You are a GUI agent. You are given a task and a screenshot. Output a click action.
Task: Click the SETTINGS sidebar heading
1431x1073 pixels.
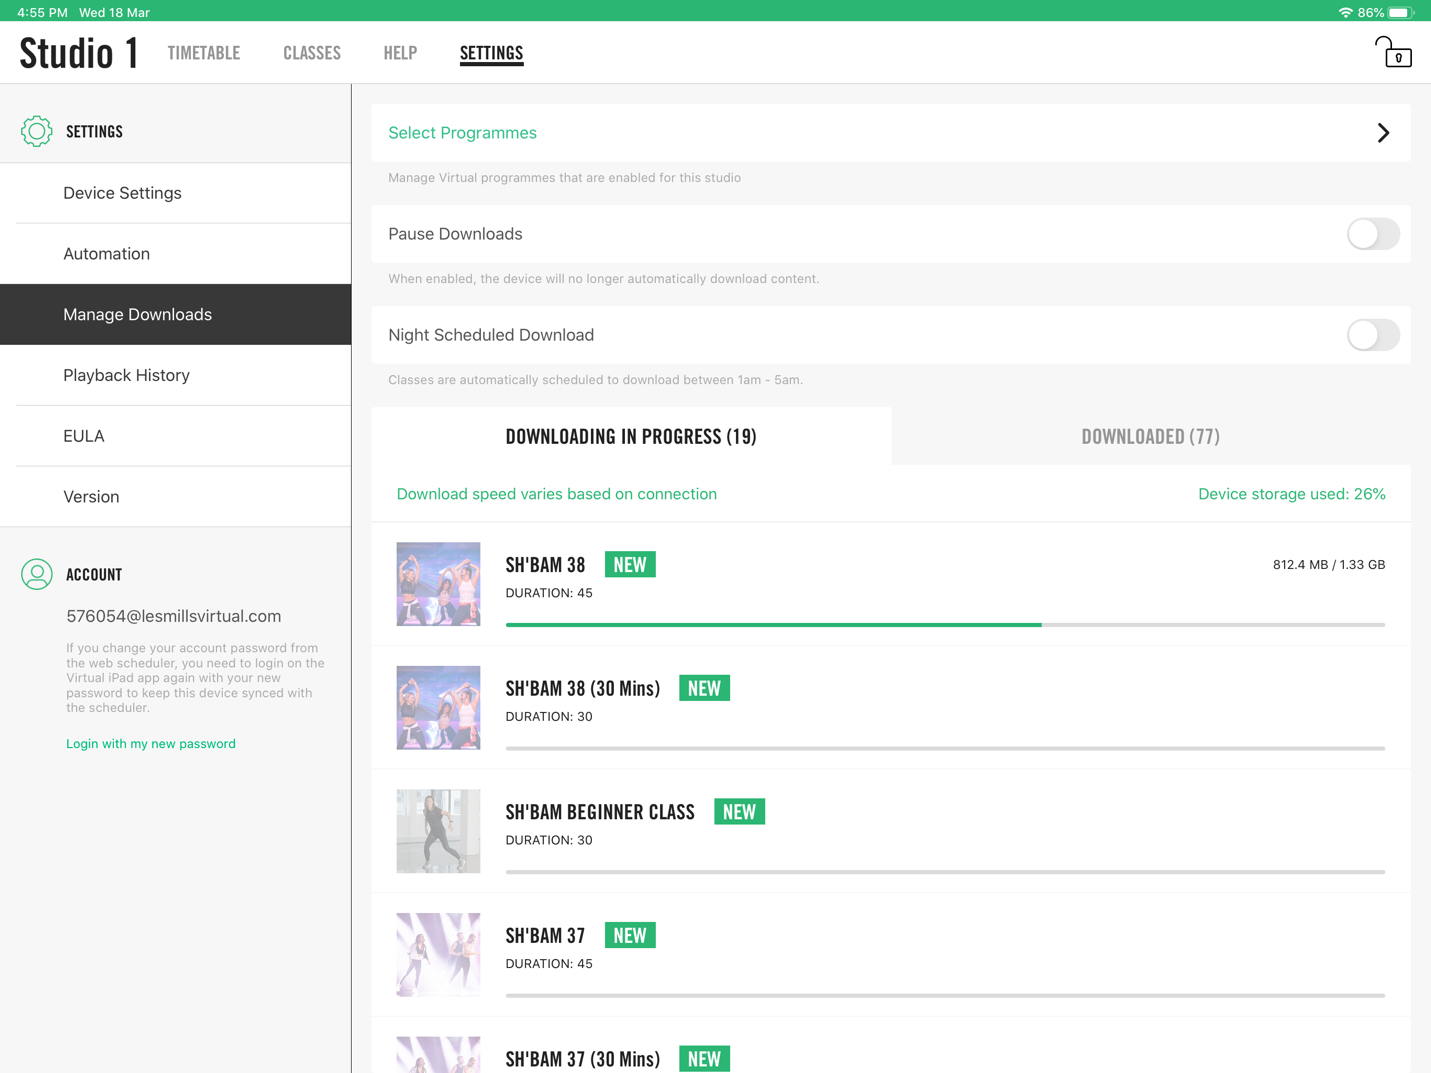click(94, 132)
